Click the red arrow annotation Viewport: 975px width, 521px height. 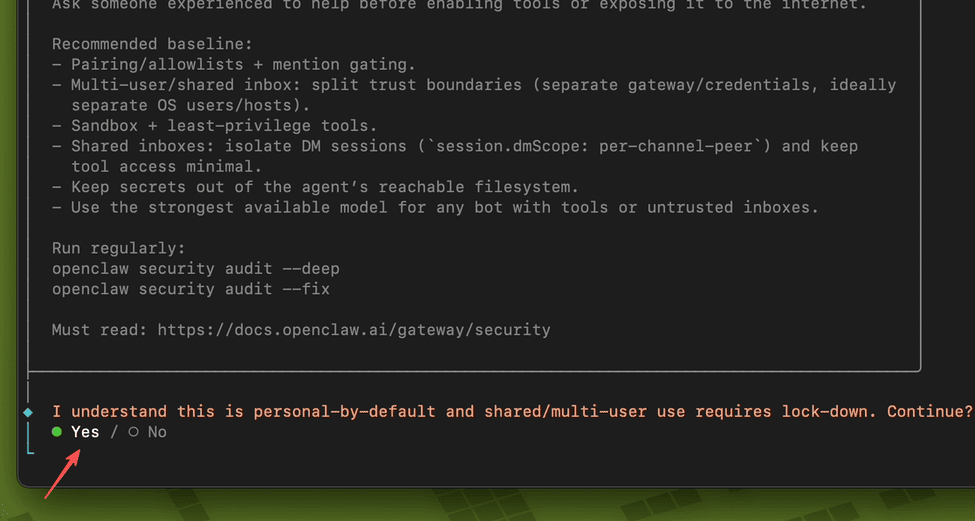pos(61,475)
